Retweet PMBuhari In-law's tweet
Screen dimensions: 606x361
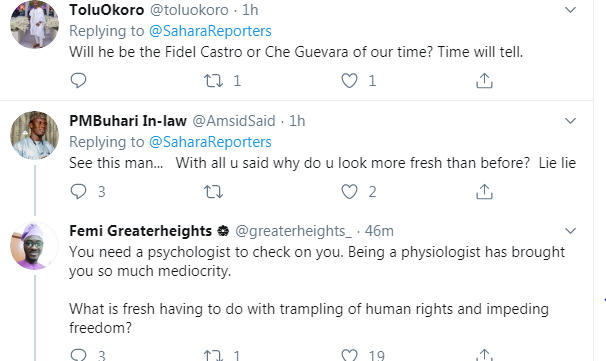click(213, 191)
